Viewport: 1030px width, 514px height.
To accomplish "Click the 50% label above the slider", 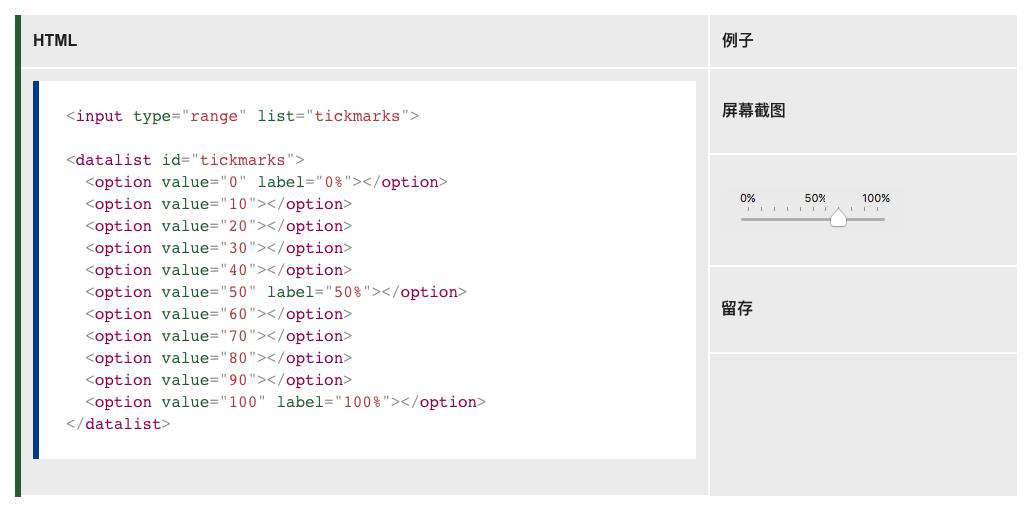I will pyautogui.click(x=815, y=198).
